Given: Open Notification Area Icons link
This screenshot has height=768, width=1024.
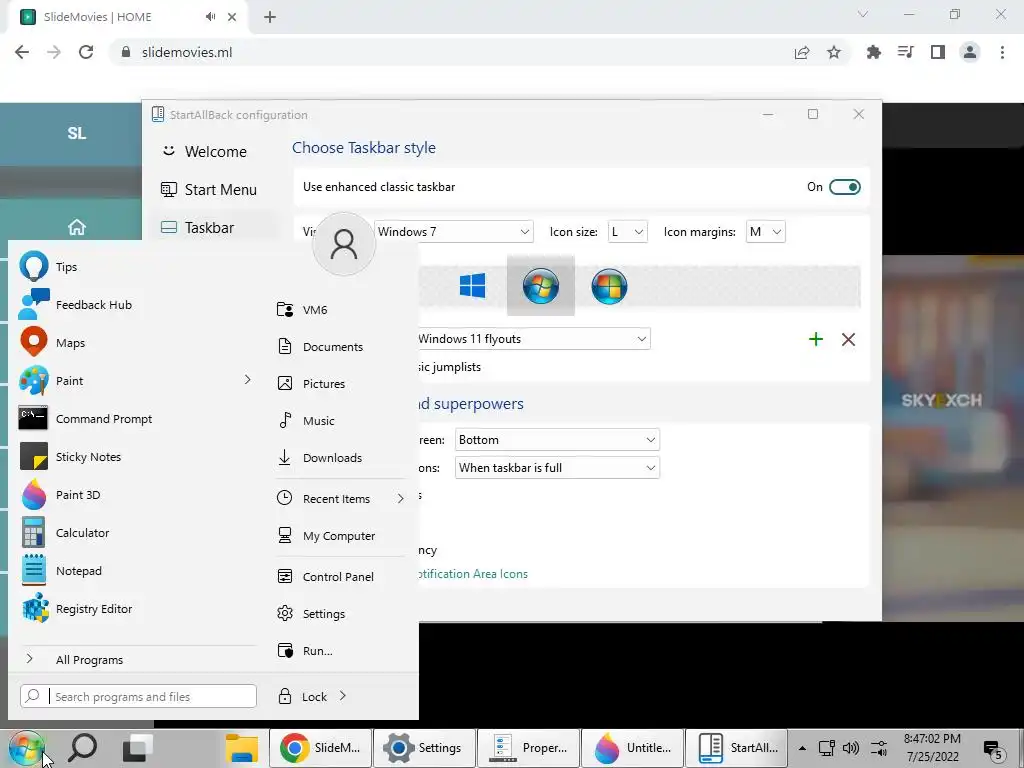Looking at the screenshot, I should tap(473, 574).
